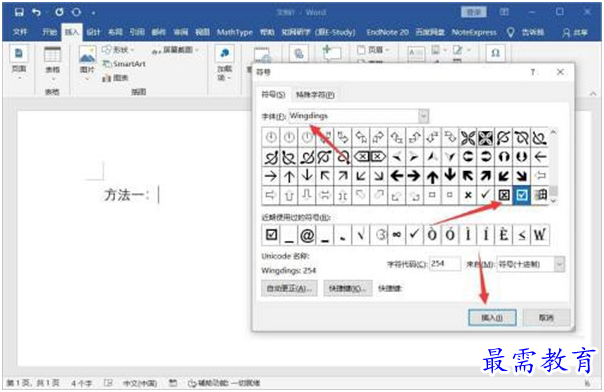Switch to the Design (设计) tab
Screen dimensions: 604x392
[93, 32]
